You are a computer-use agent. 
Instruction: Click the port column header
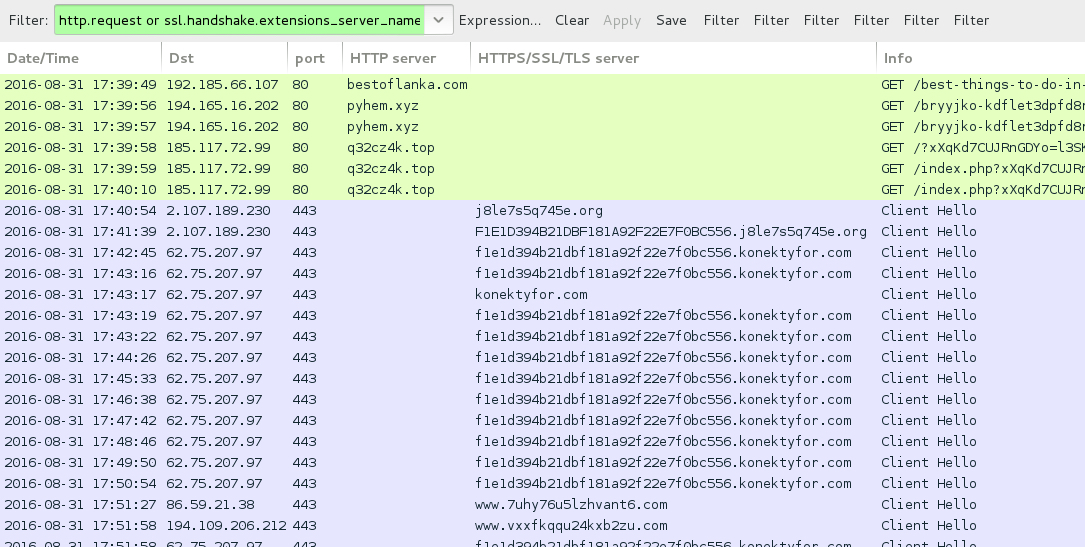[313, 58]
